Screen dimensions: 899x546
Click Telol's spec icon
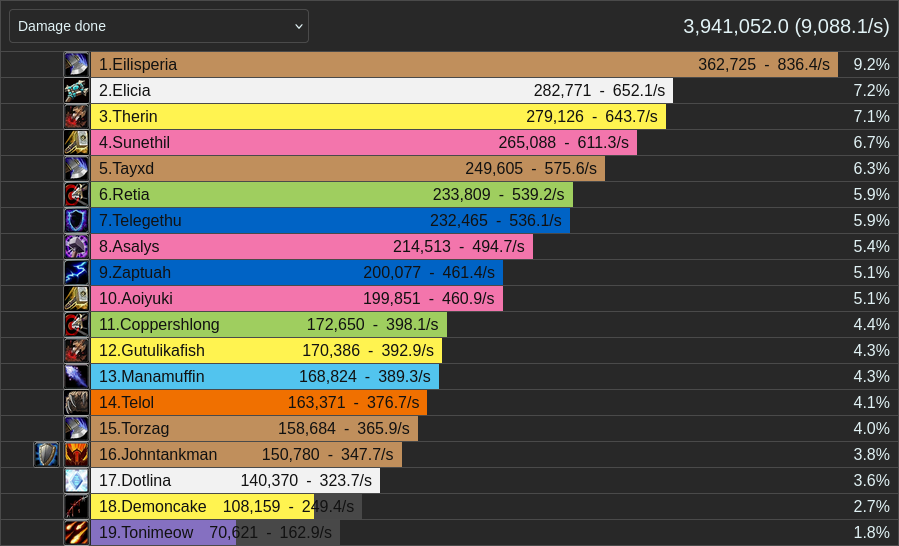pyautogui.click(x=76, y=403)
